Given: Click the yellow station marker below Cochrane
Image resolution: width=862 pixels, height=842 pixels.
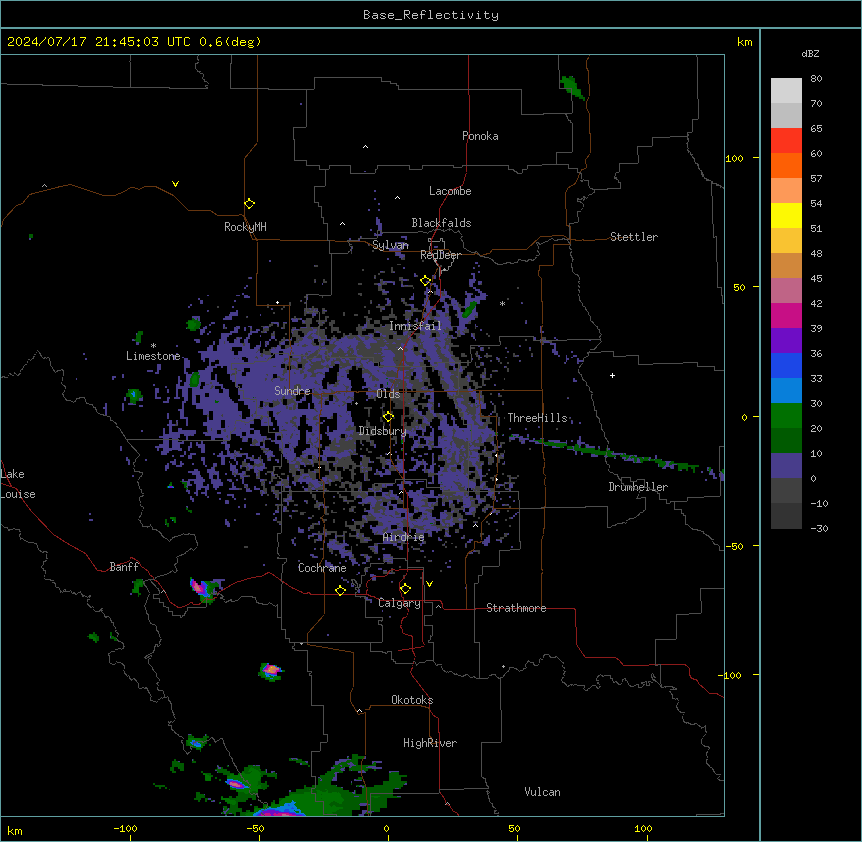Looking at the screenshot, I should pyautogui.click(x=340, y=590).
